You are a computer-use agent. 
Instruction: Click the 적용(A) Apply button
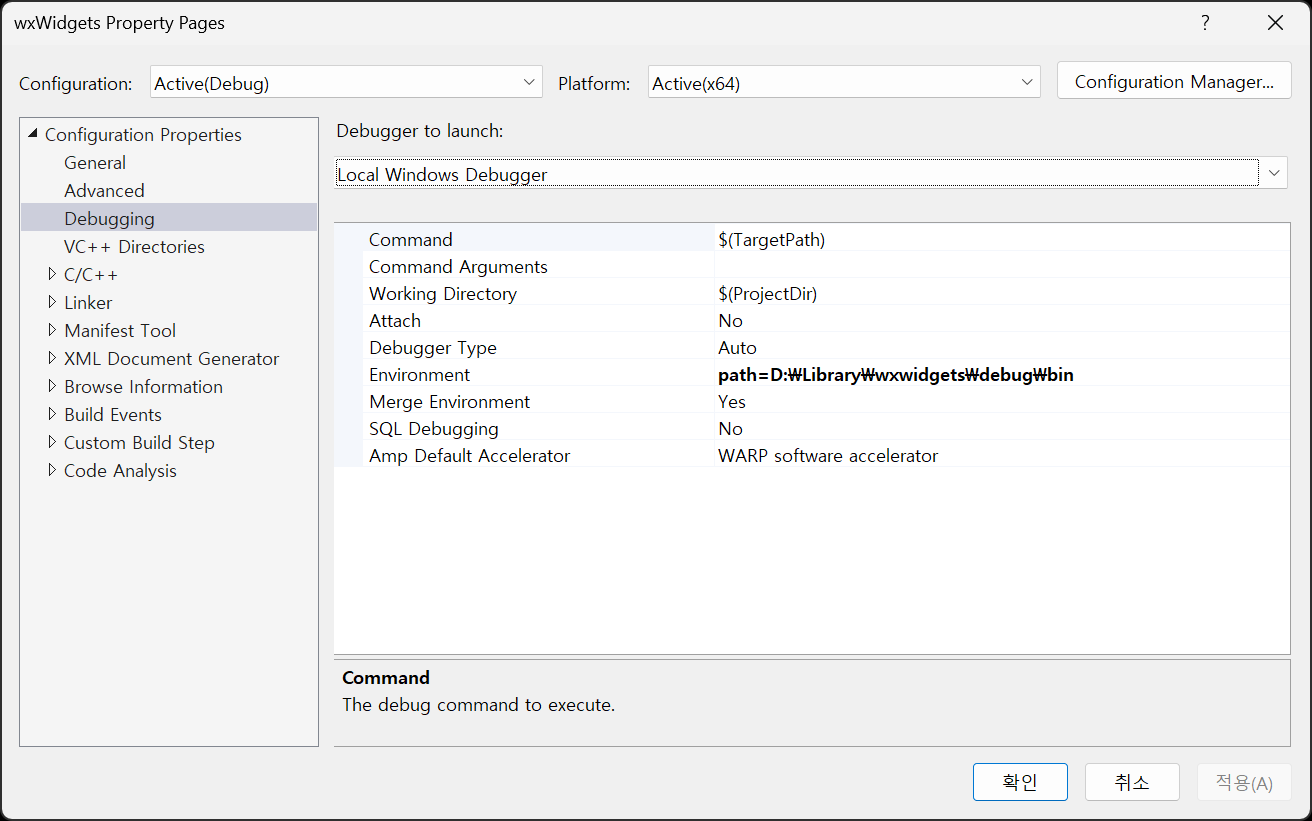(1244, 782)
